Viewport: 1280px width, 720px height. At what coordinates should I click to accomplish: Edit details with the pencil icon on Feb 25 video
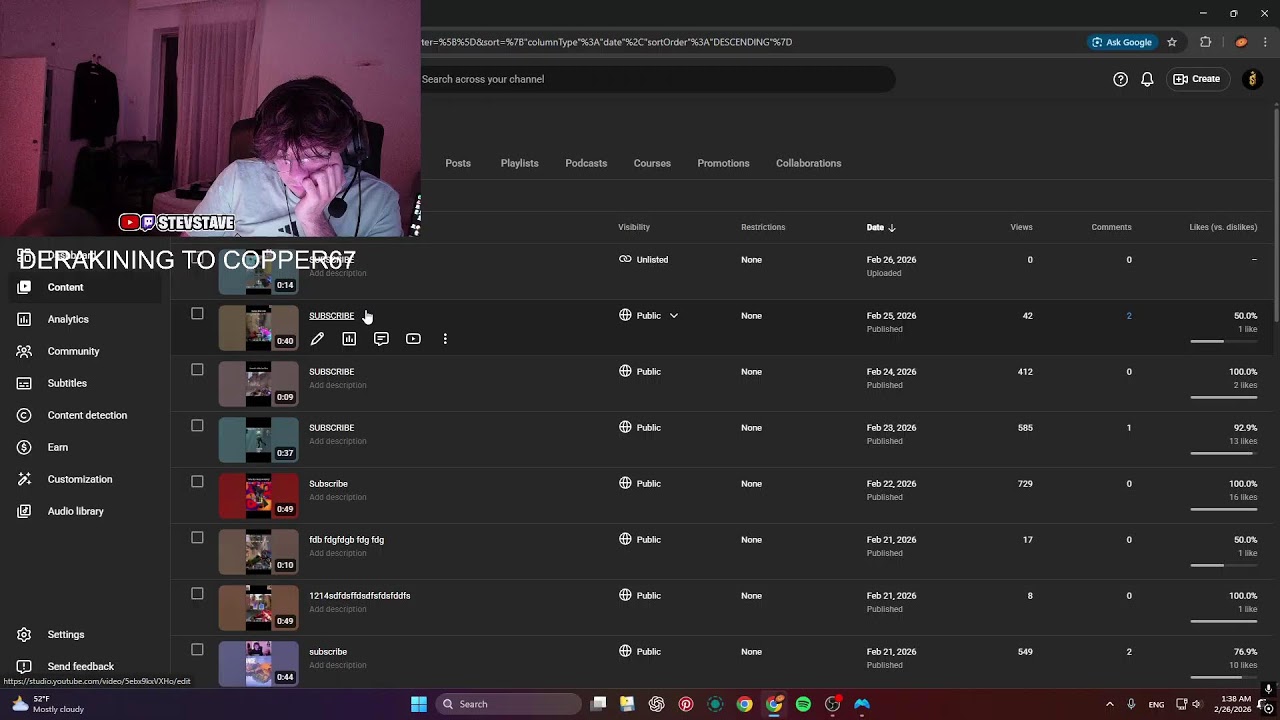(317, 339)
